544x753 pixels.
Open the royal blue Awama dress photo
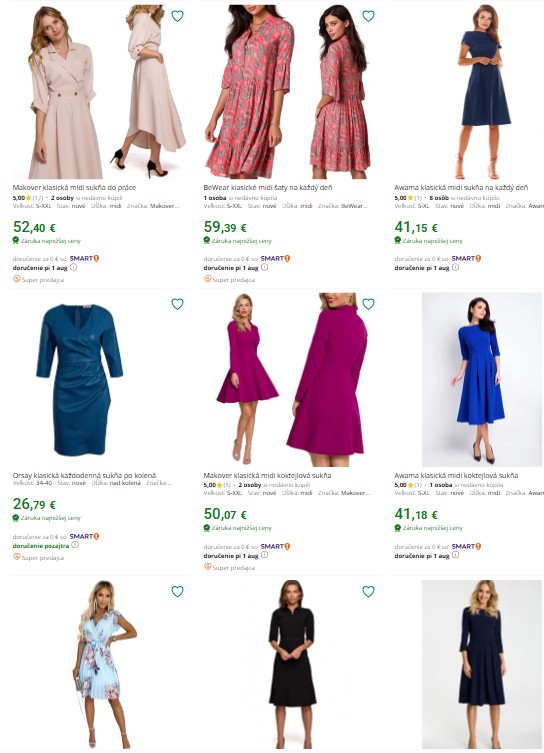coord(482,379)
